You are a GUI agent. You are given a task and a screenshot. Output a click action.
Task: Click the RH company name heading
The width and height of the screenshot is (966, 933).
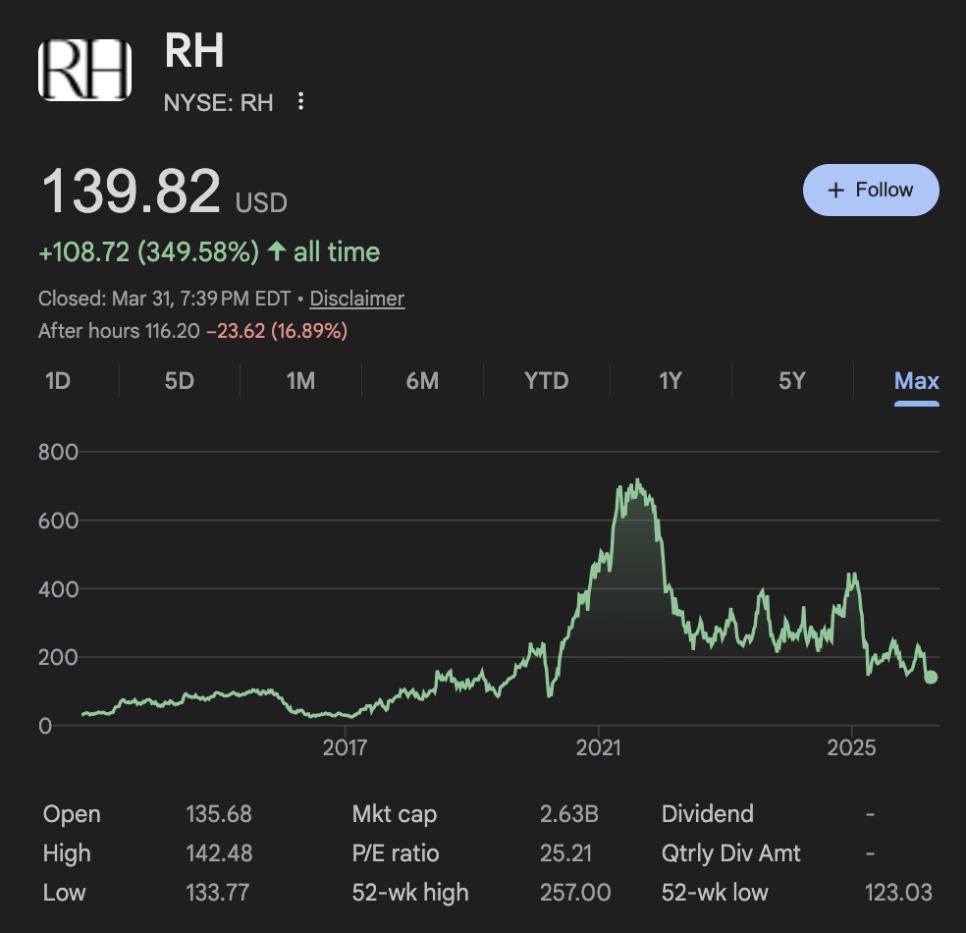point(194,51)
